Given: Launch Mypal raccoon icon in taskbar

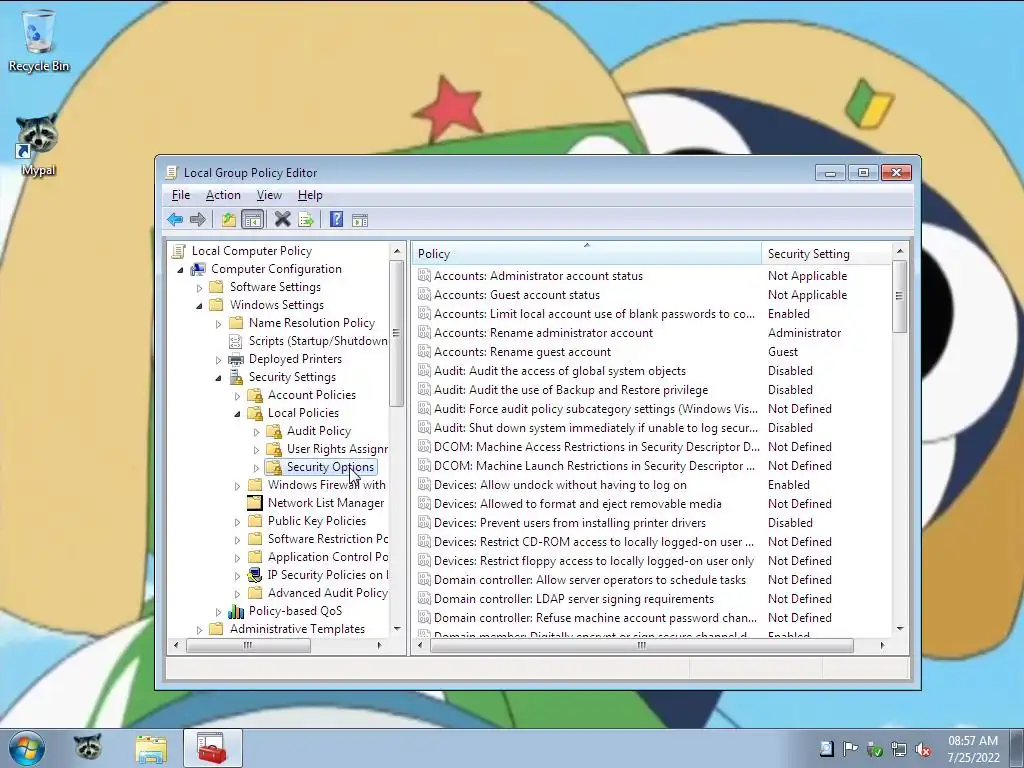Looking at the screenshot, I should (x=88, y=748).
